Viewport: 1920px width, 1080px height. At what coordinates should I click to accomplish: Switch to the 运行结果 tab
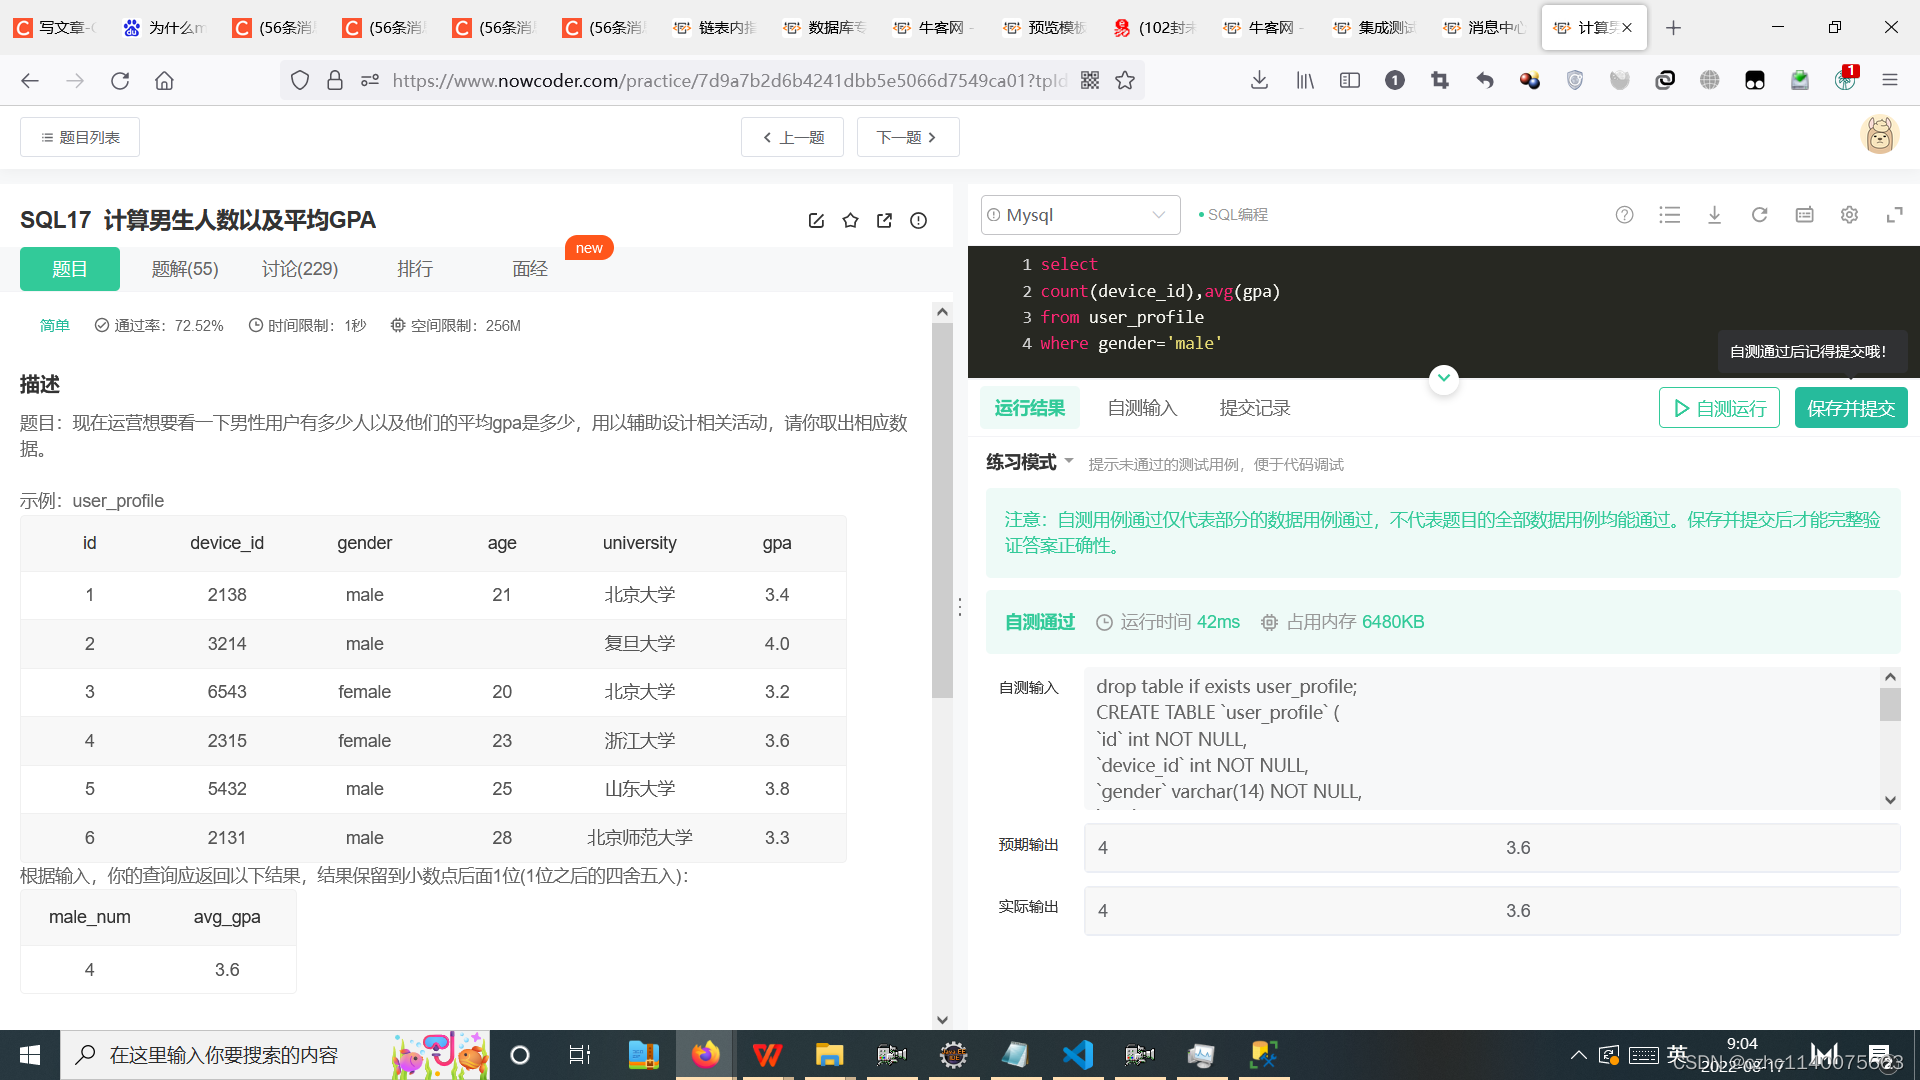pos(1029,407)
